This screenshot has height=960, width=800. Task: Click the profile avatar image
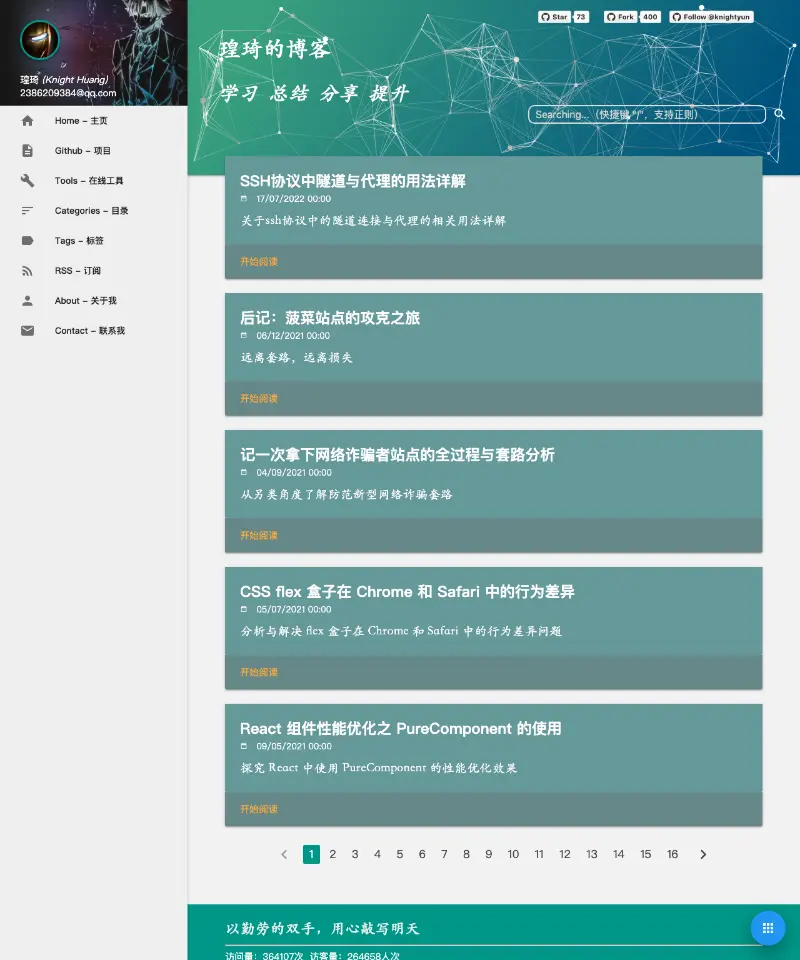click(x=40, y=40)
